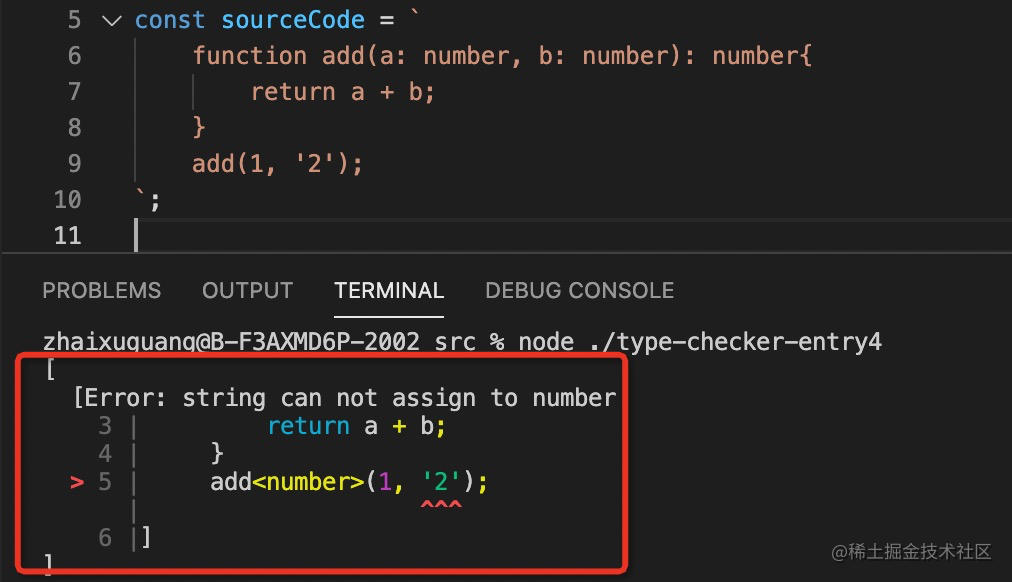Collapse the sourceCode fold chevron on line 5
This screenshot has height=582, width=1012.
(x=112, y=20)
